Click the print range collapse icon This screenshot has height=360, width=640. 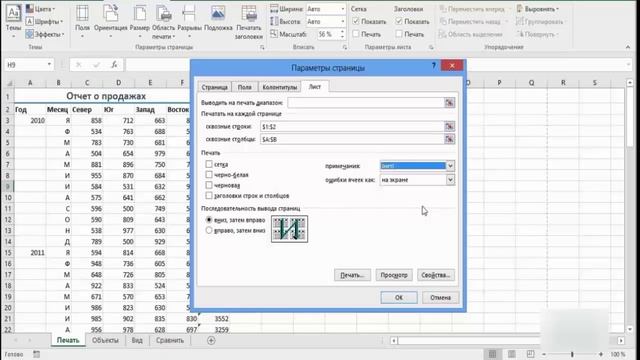(449, 103)
